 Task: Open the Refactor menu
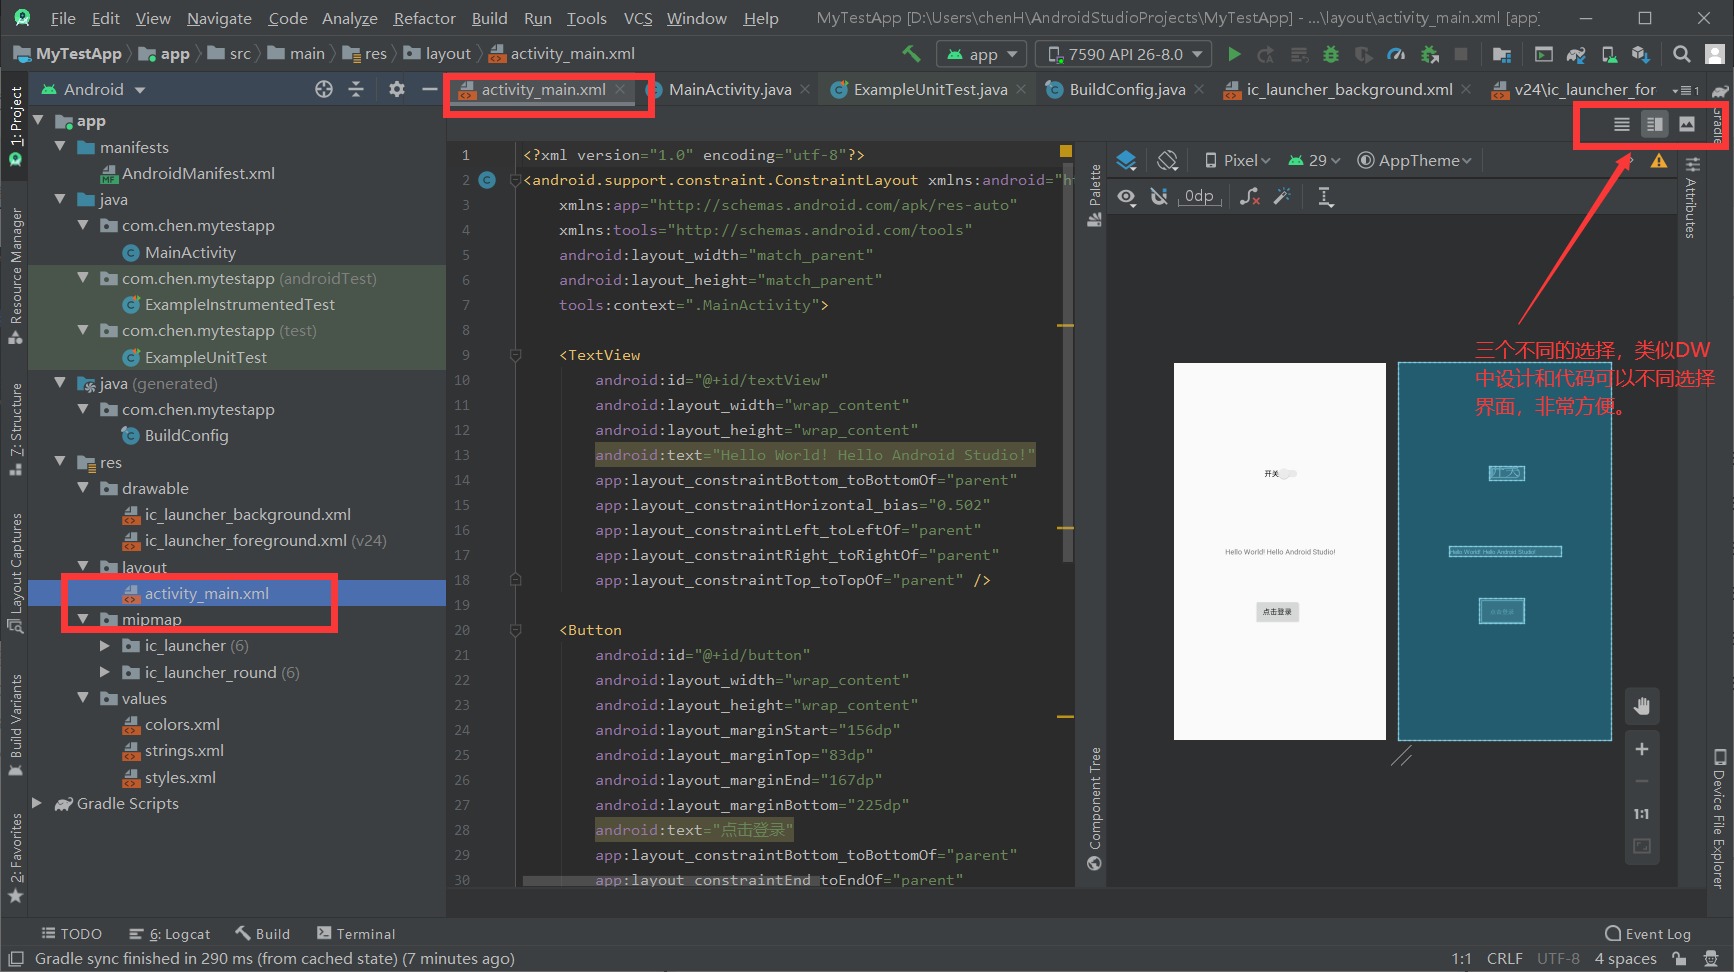(424, 18)
